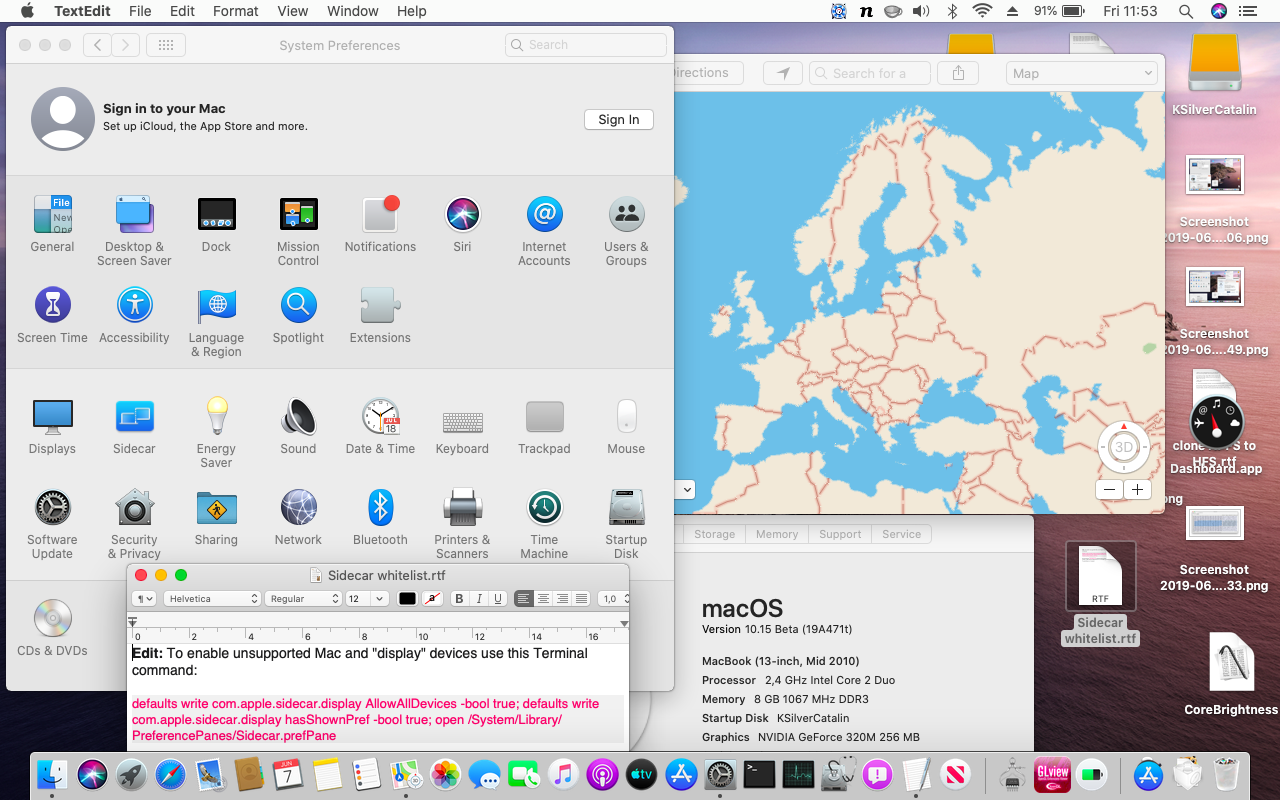
Task: Open Time Machine preferences
Action: click(544, 524)
